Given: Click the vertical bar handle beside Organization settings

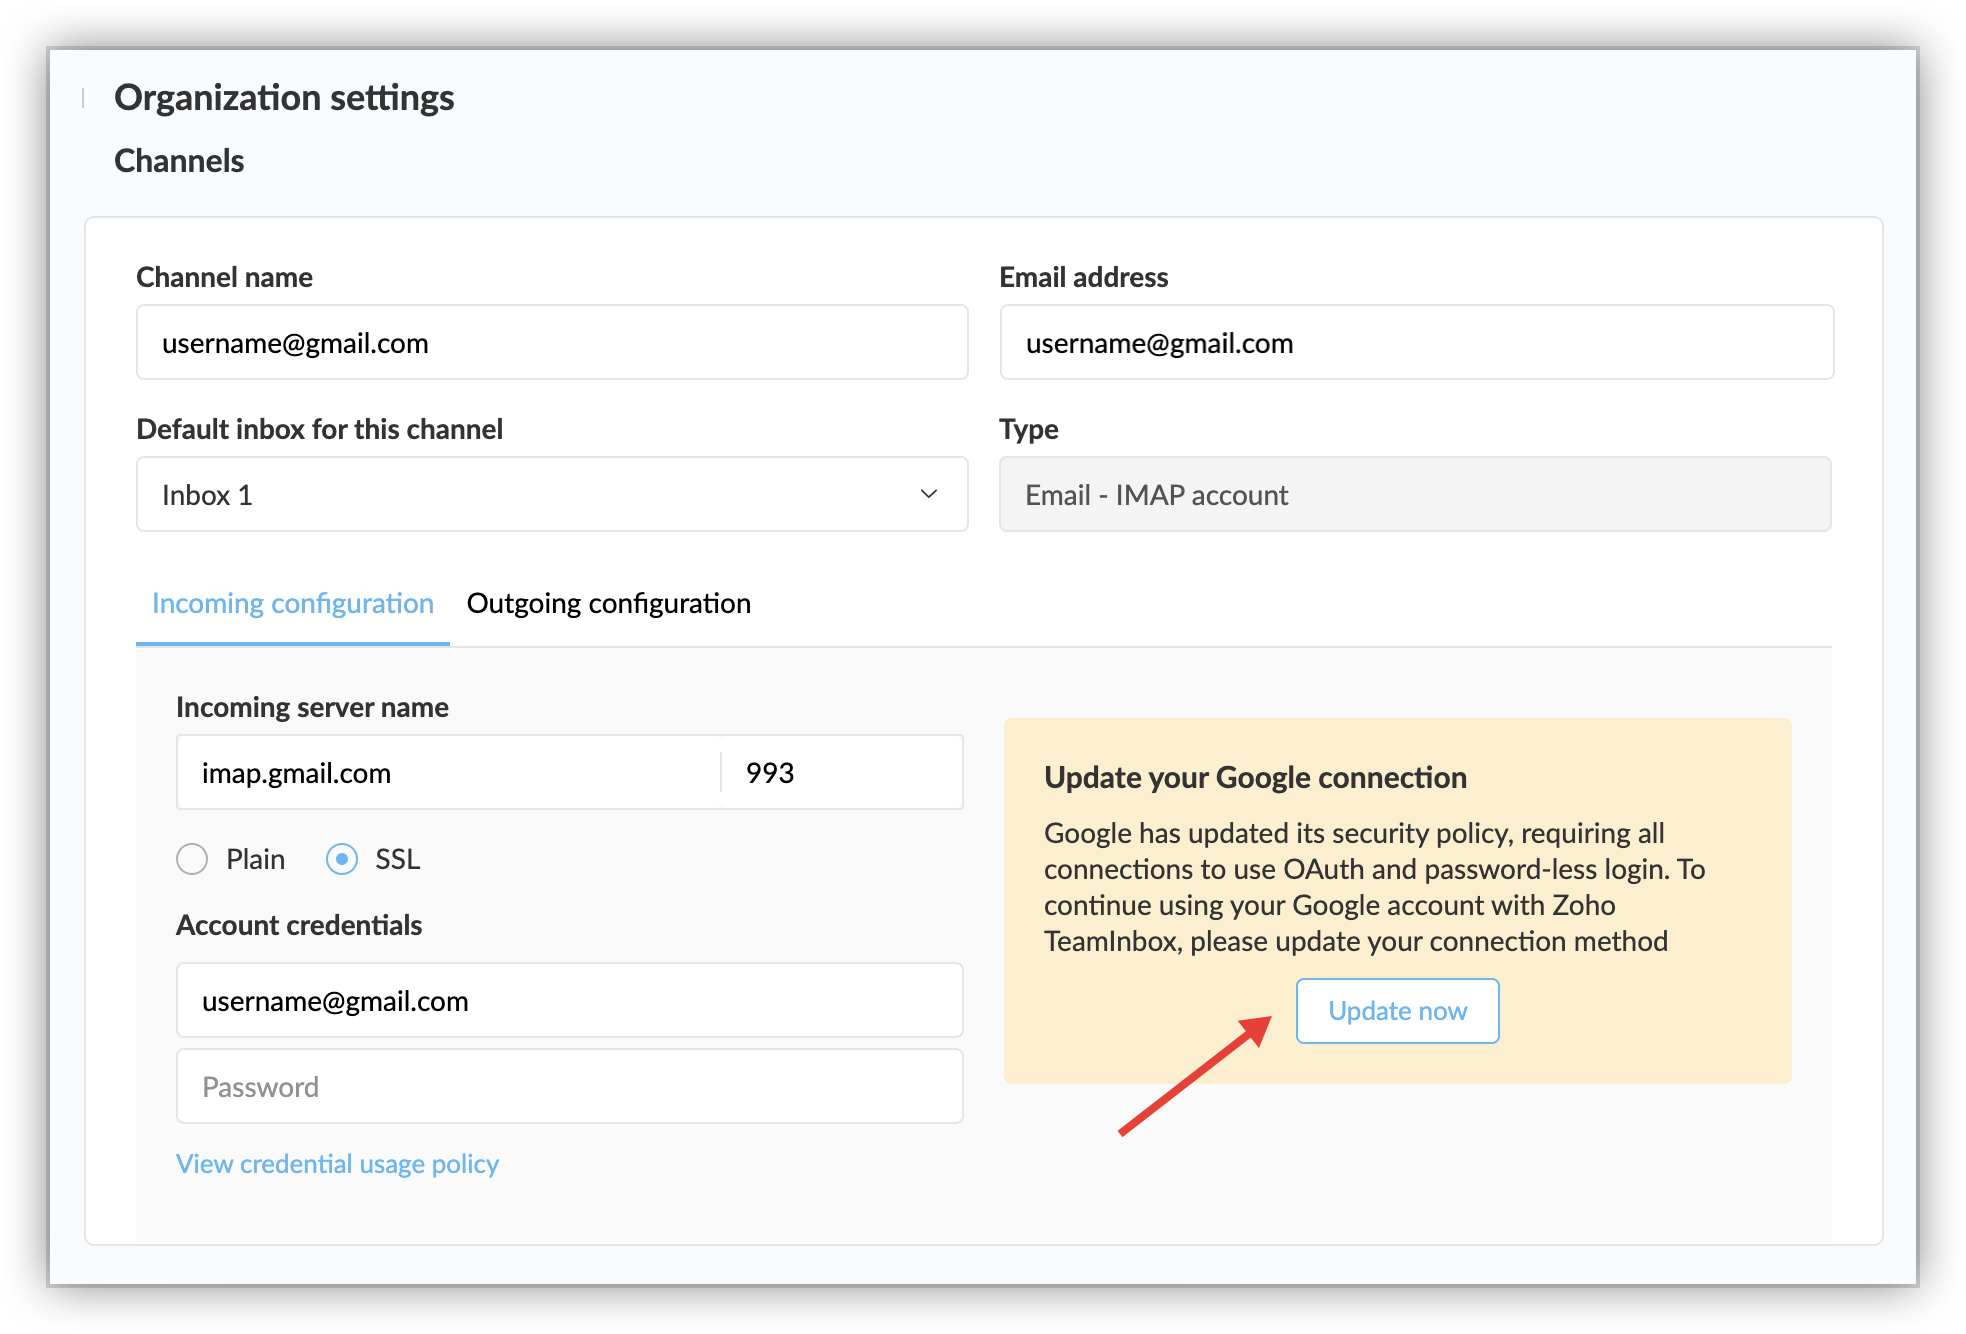Looking at the screenshot, I should pyautogui.click(x=83, y=98).
